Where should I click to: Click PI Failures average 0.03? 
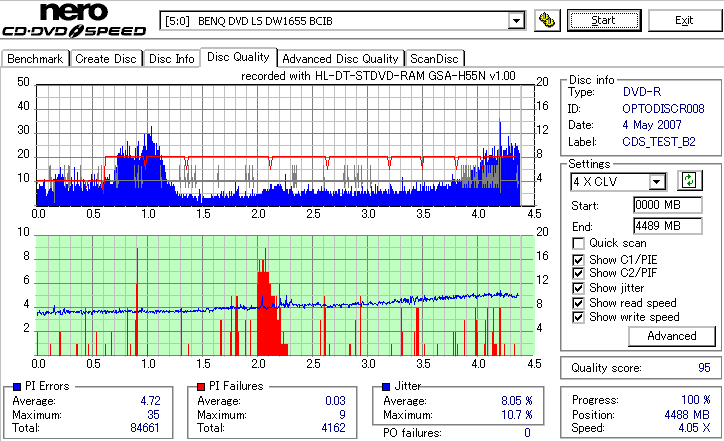tap(335, 401)
